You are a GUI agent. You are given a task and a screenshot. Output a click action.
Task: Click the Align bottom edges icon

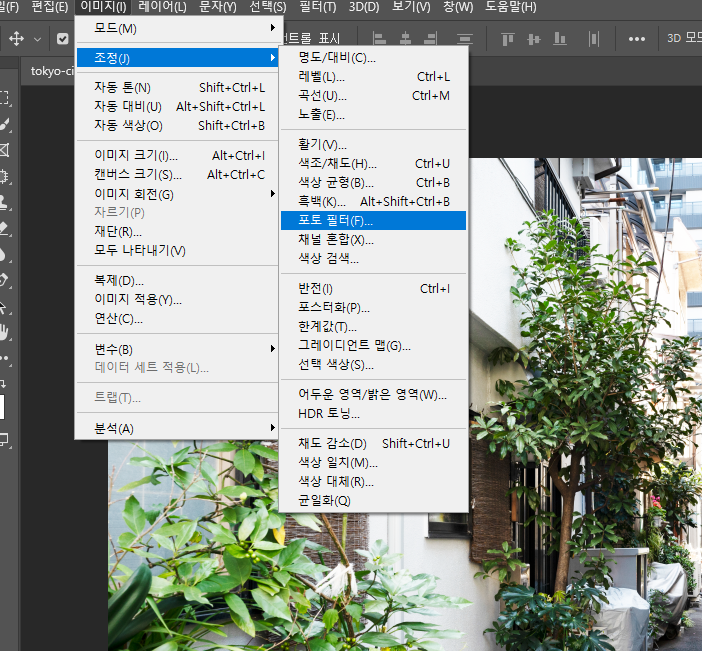(x=560, y=39)
